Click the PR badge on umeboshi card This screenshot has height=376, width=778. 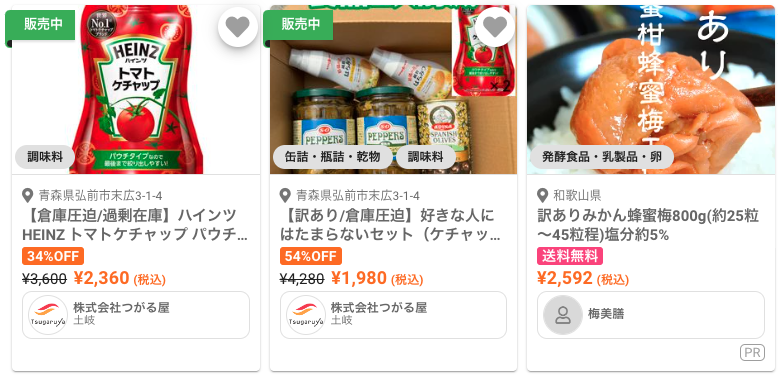click(752, 353)
